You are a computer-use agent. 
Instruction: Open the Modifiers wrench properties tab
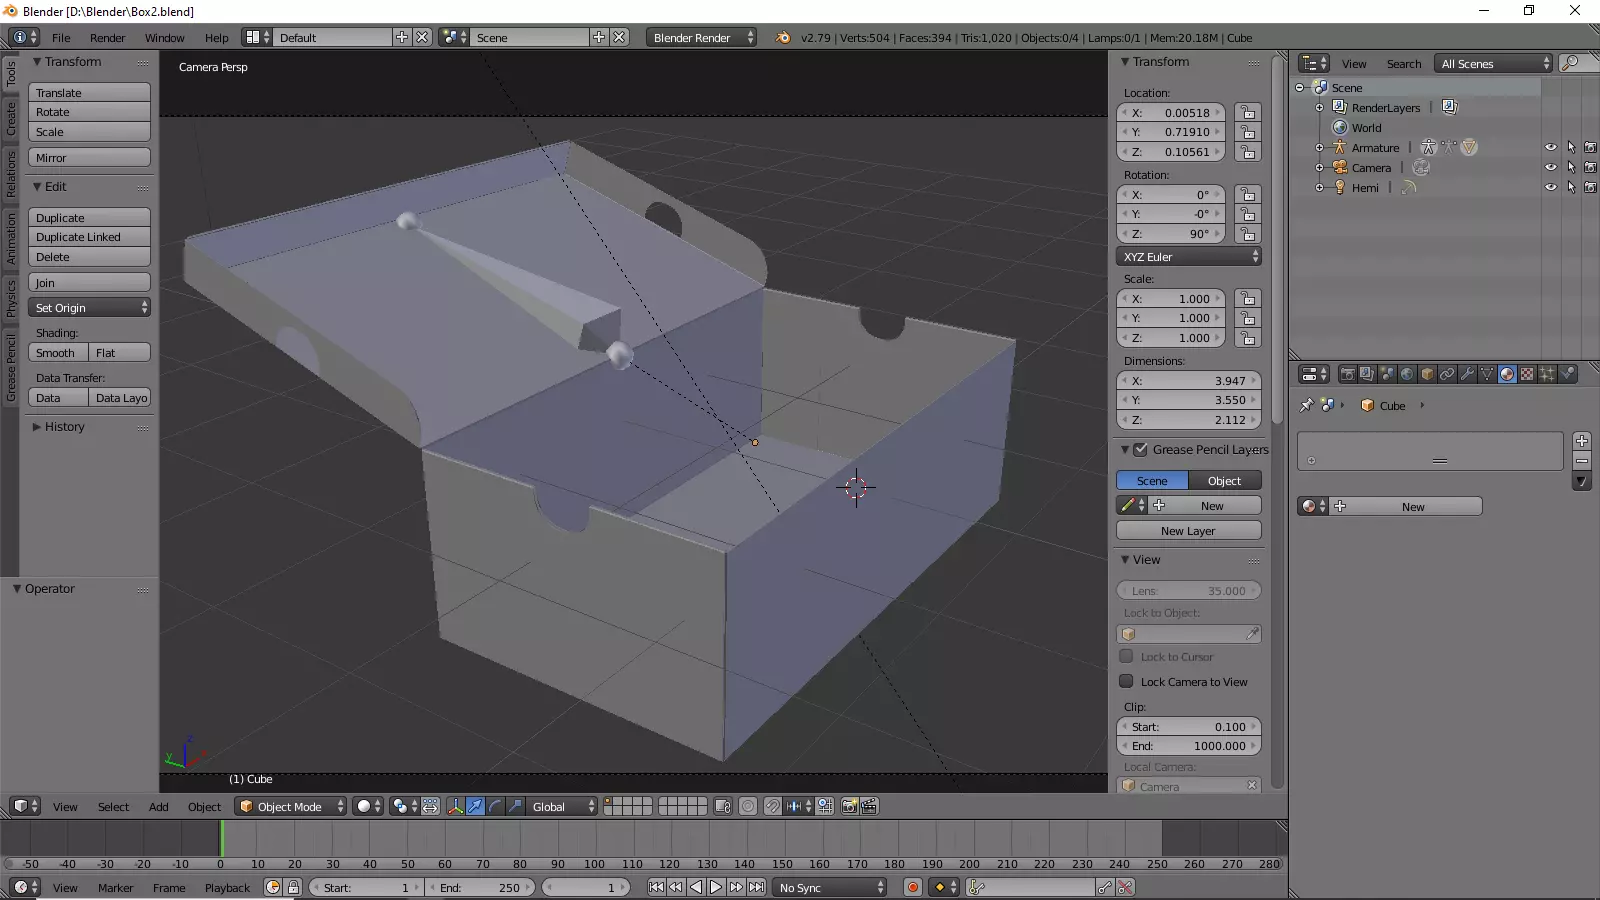[1467, 374]
